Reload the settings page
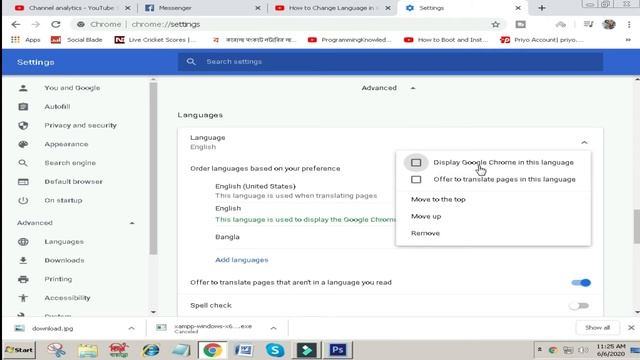The height and width of the screenshot is (360, 640). 56,24
